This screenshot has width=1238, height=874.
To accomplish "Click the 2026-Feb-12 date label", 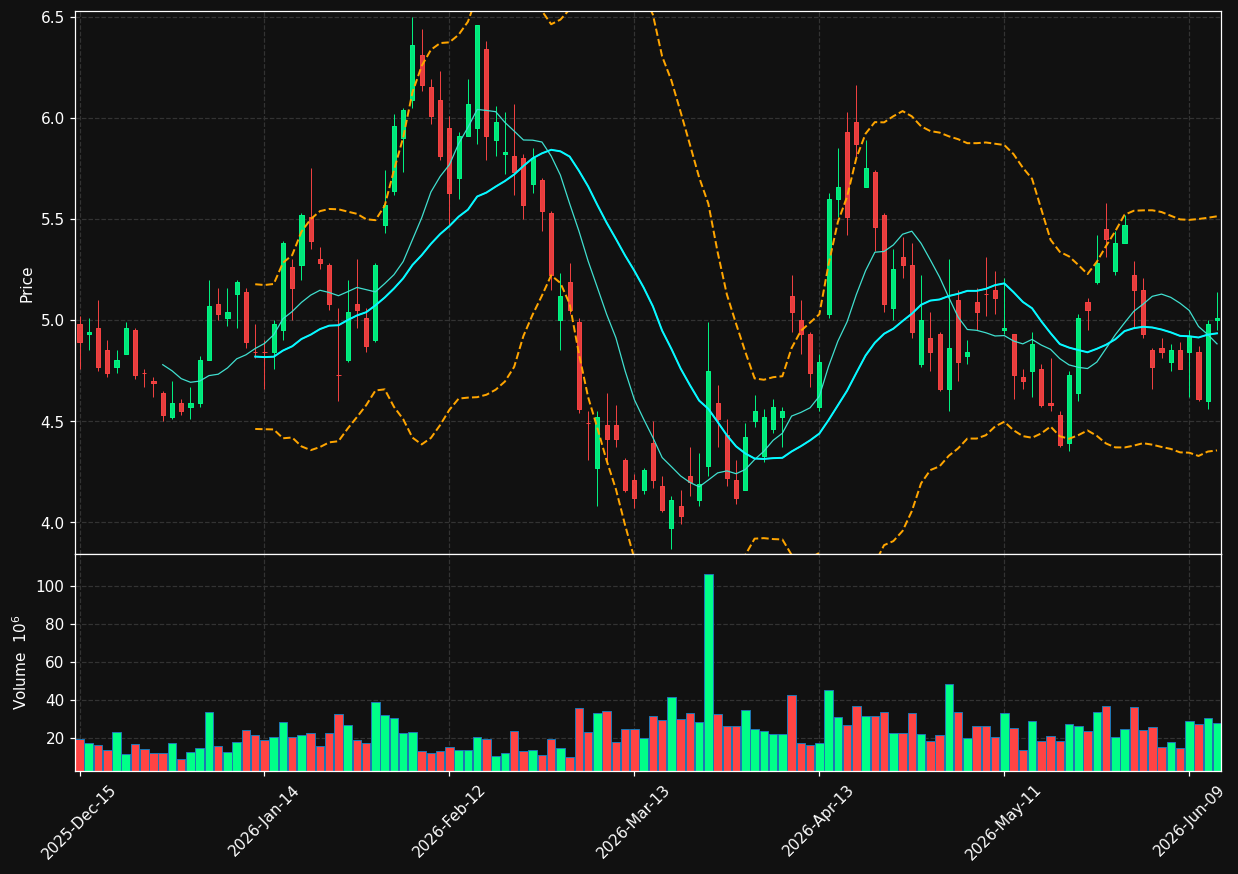I will click(449, 822).
